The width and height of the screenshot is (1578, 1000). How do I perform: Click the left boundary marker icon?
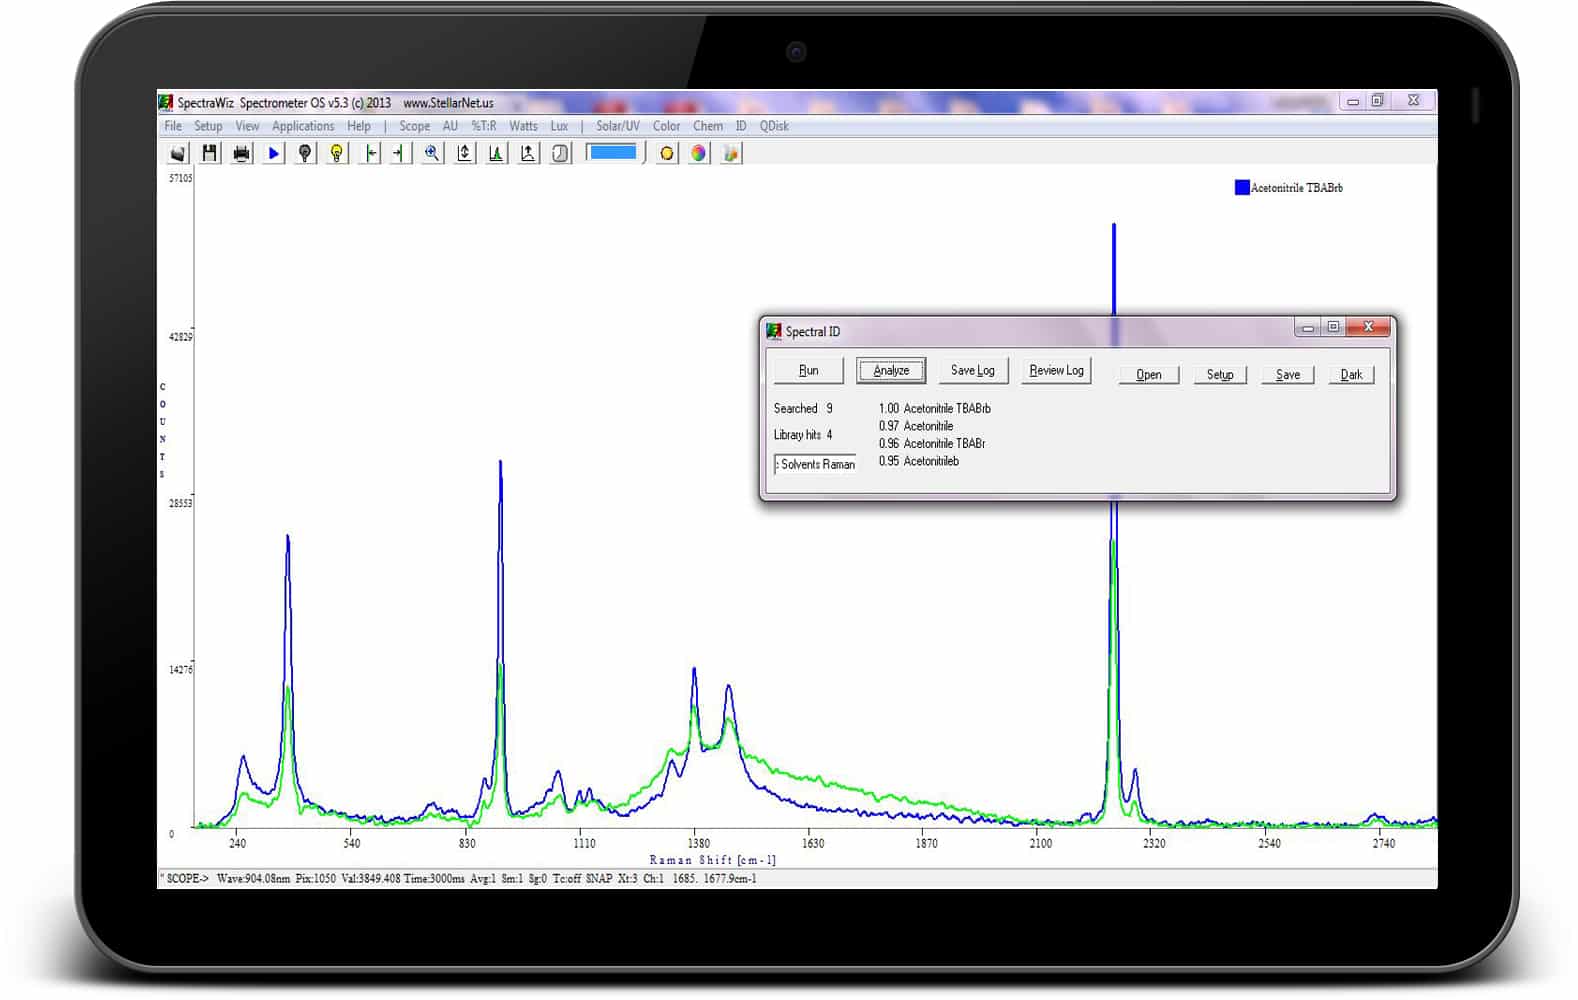point(370,153)
